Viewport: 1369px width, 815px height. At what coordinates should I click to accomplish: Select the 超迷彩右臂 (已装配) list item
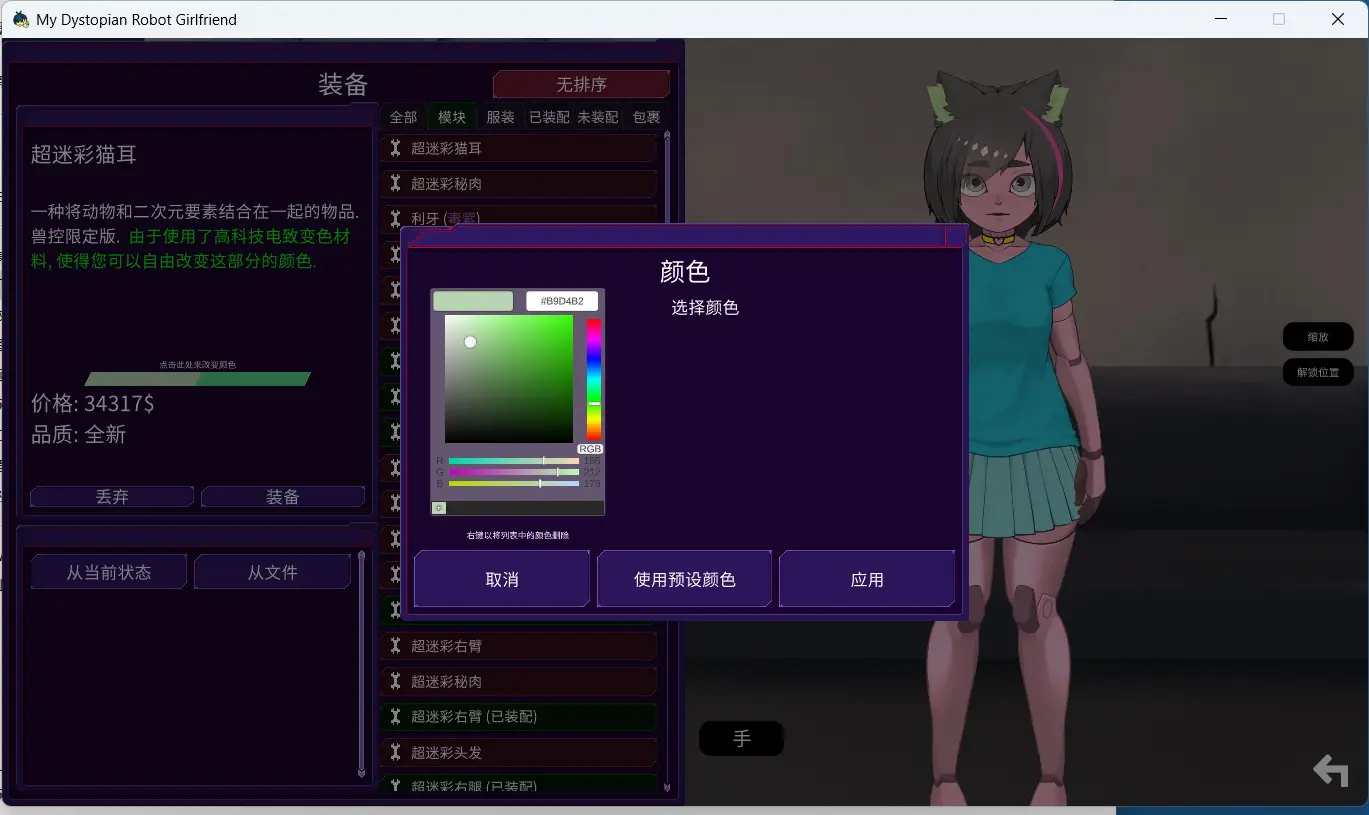pos(519,717)
